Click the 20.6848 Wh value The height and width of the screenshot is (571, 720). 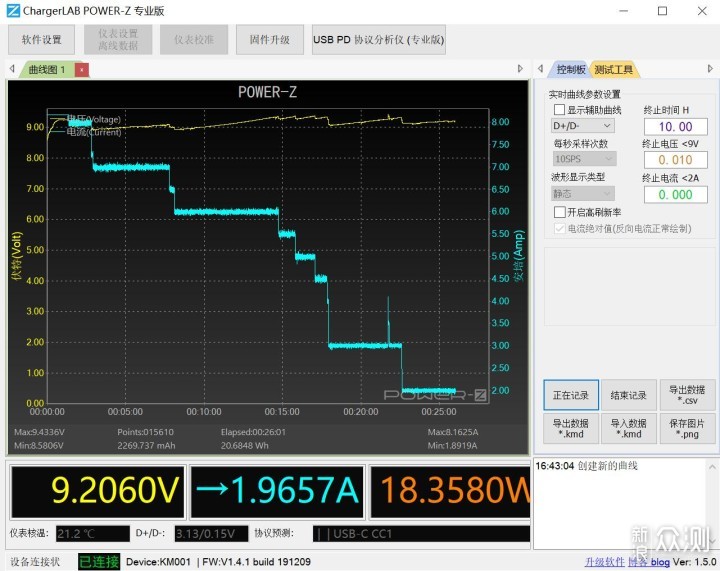(244, 445)
